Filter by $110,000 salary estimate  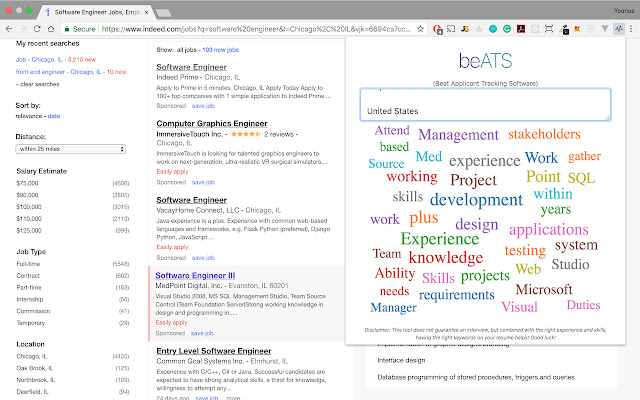point(29,219)
